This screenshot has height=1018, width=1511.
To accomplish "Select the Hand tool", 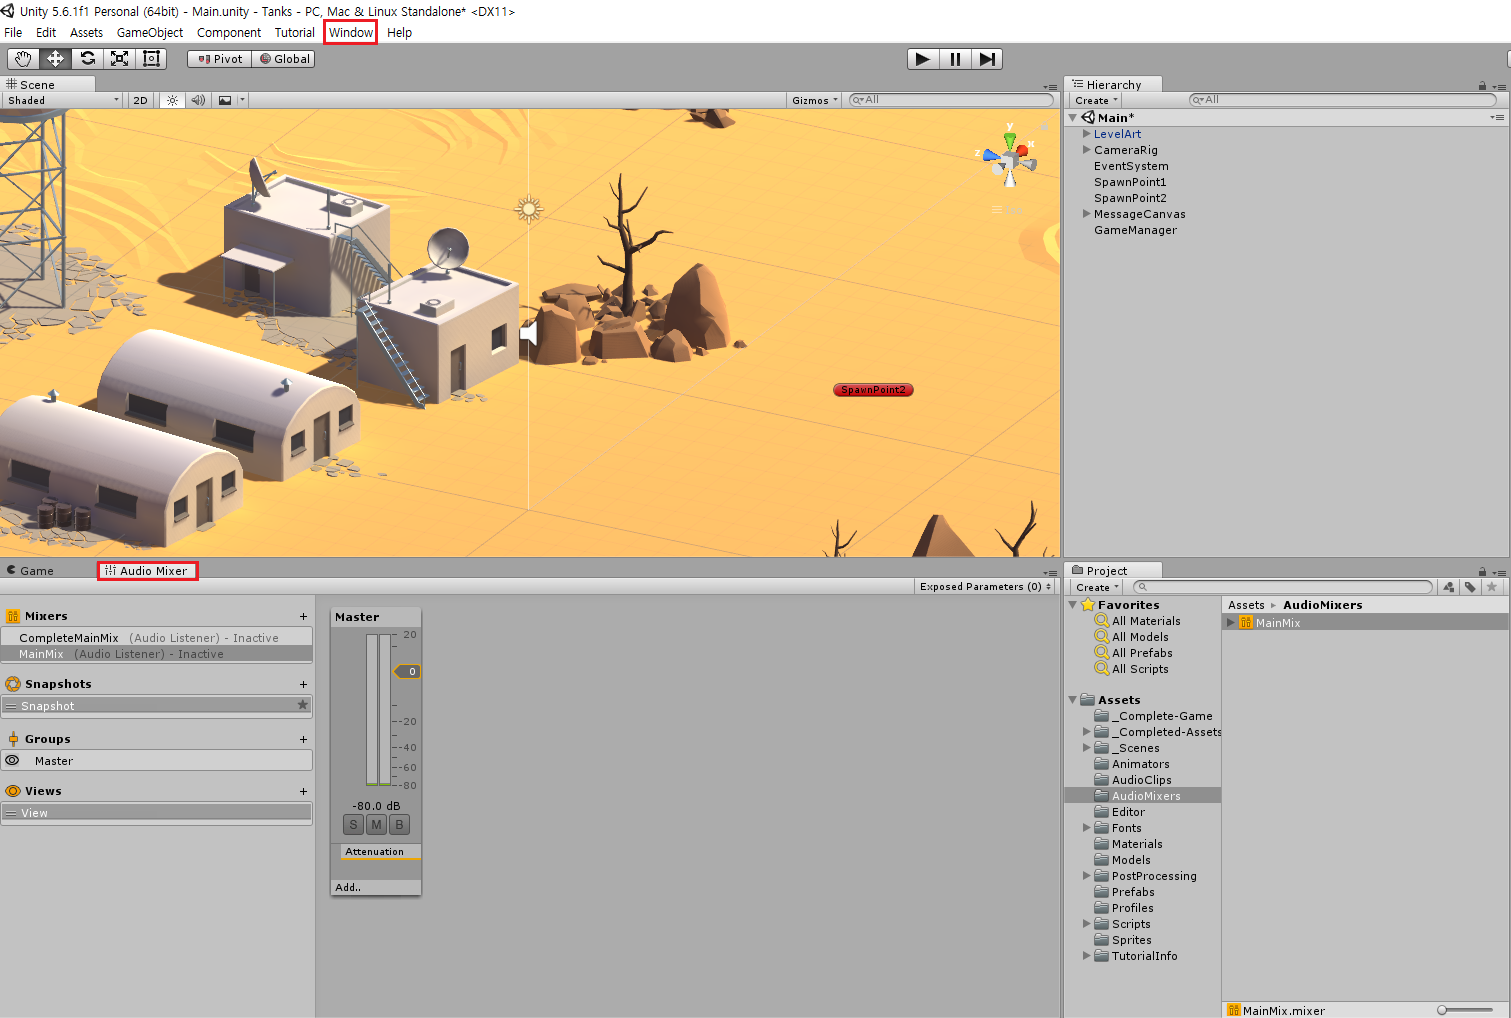I will click(x=22, y=58).
